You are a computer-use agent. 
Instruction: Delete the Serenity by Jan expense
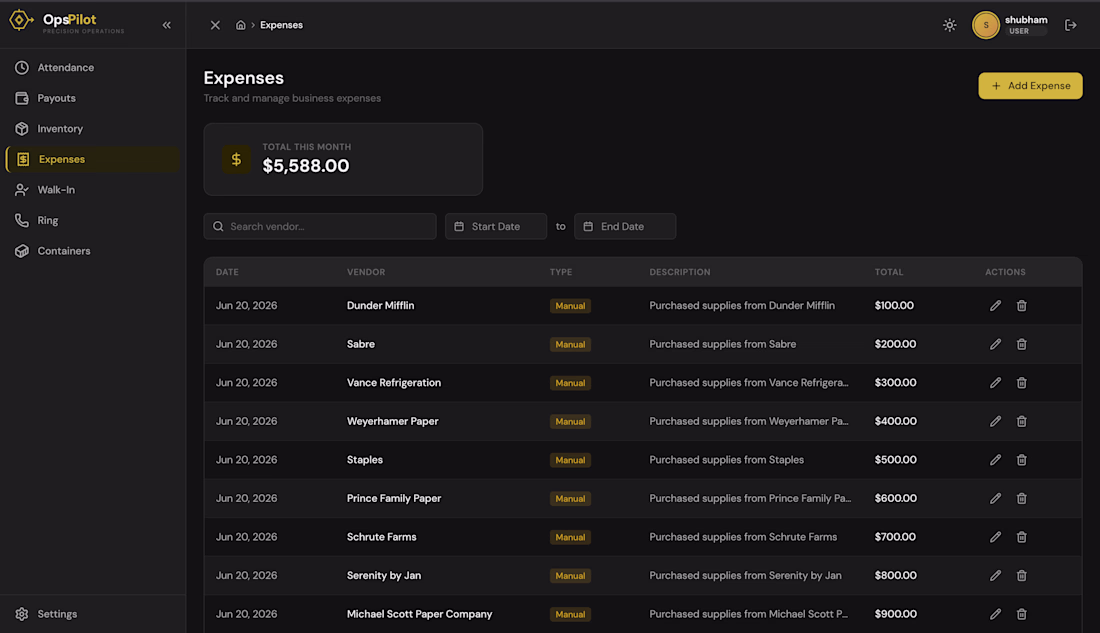[1021, 575]
